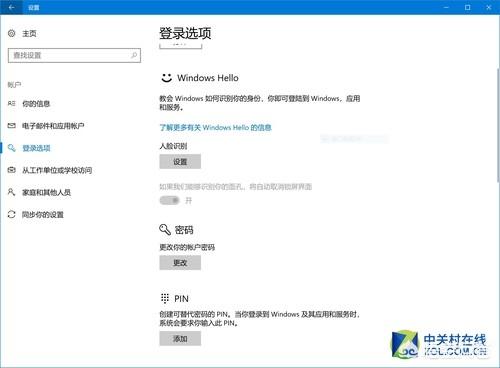Viewport: 500px width, 368px height.
Task: Go to 同步你的设置 page
Action: click(43, 214)
